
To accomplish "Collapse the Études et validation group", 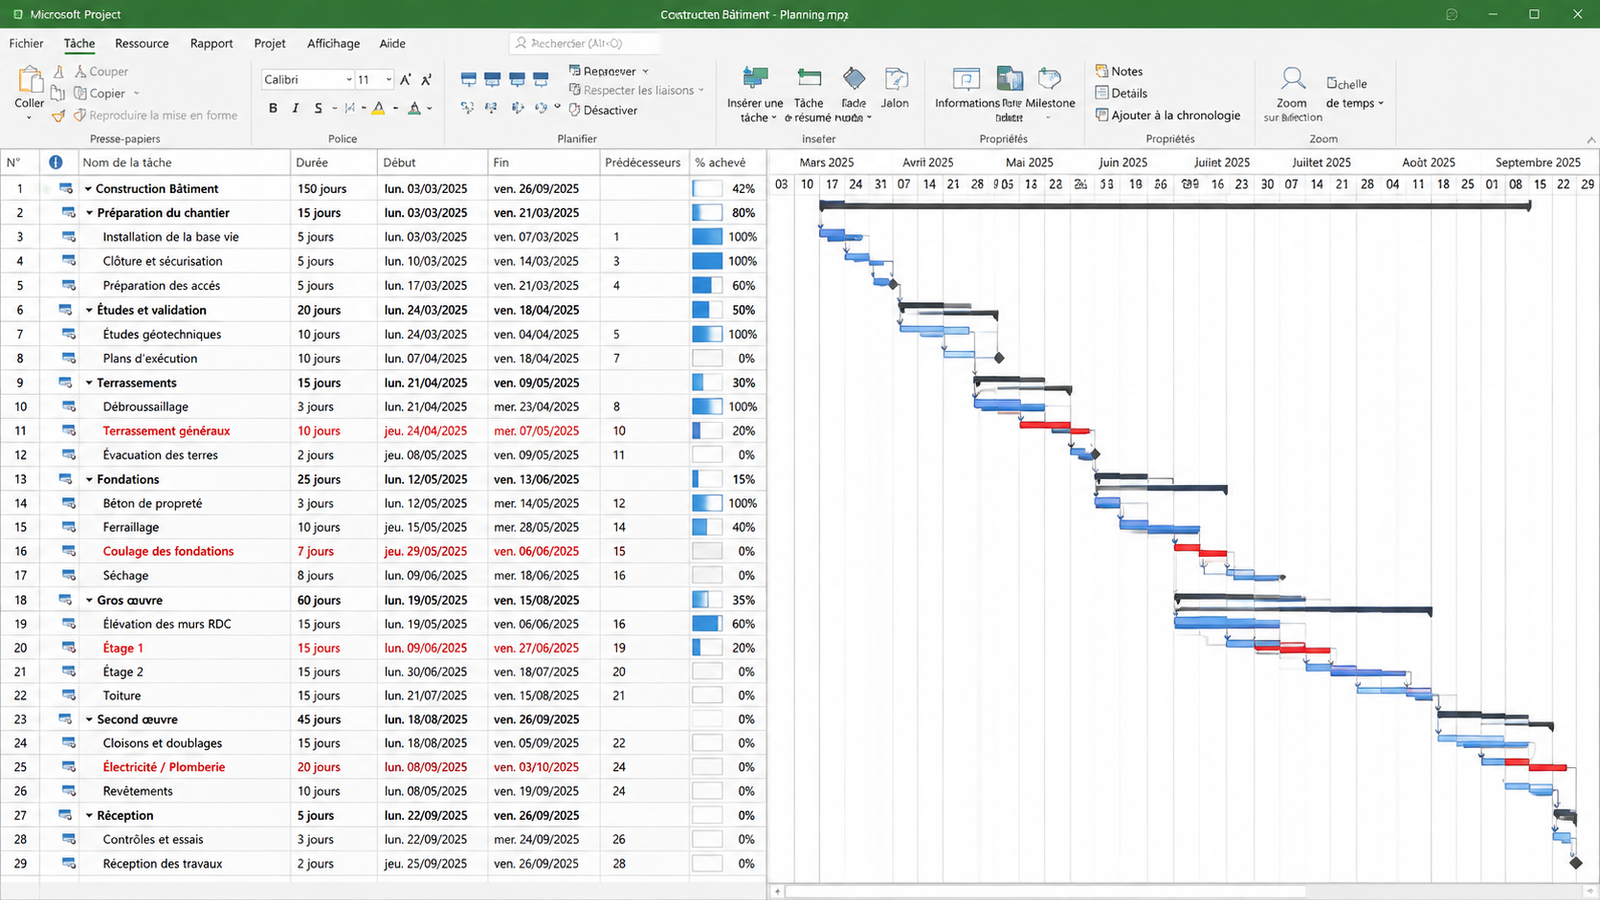I will tap(89, 310).
